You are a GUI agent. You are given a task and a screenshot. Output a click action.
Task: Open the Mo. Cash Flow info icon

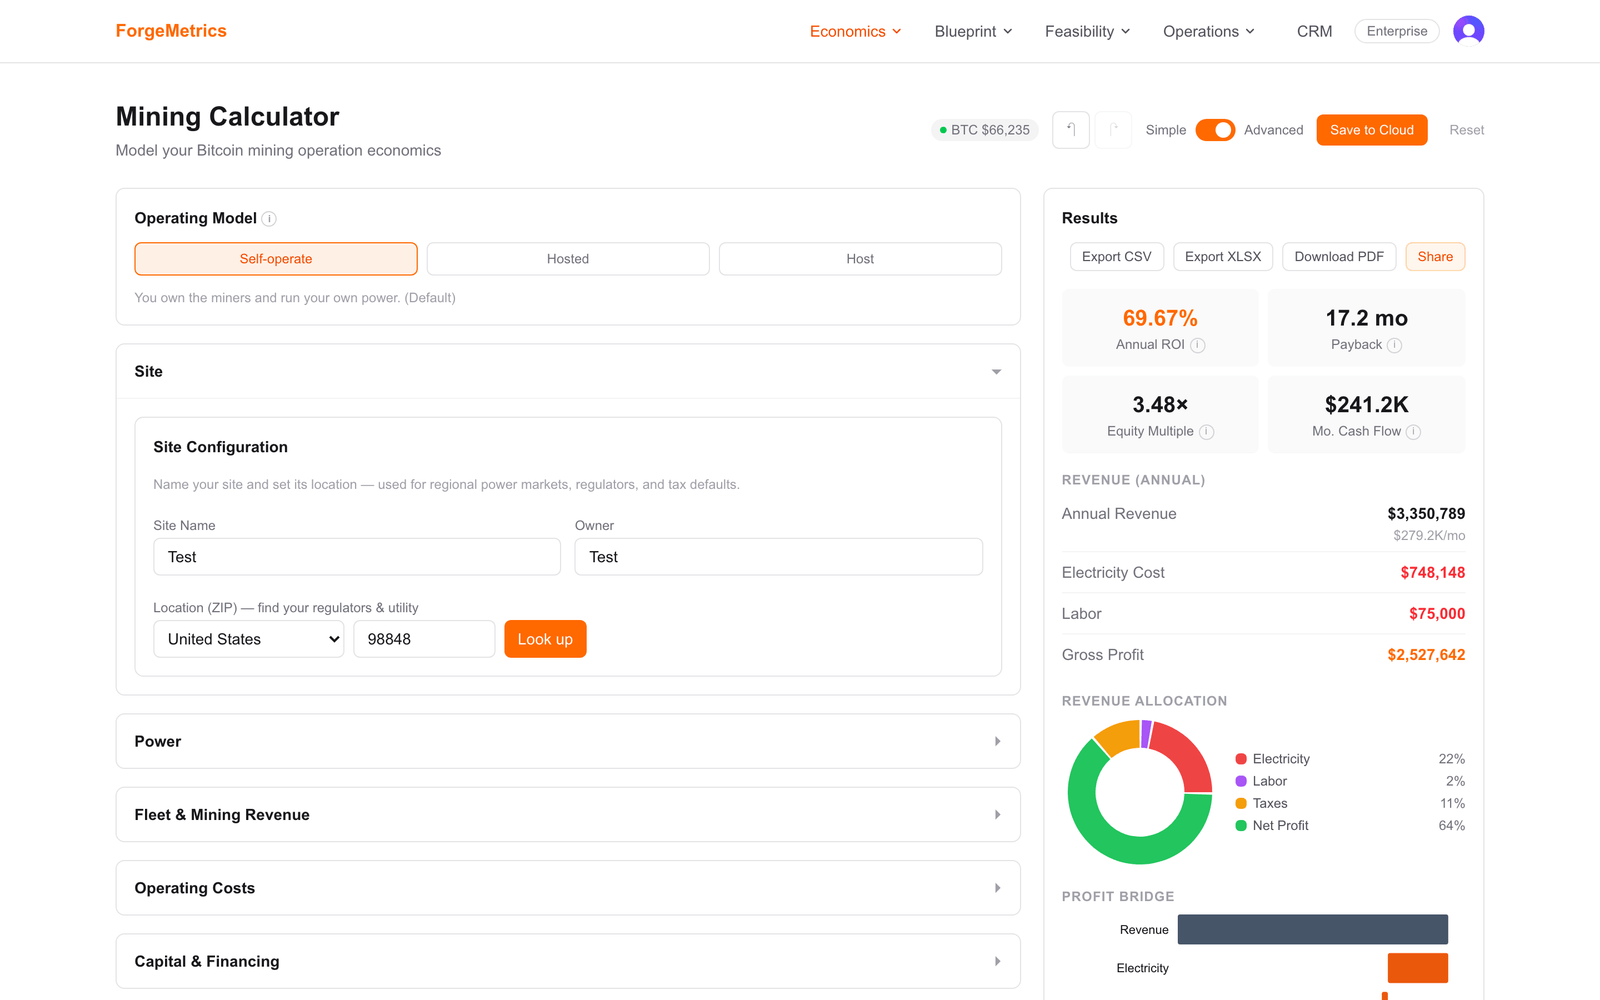pyautogui.click(x=1414, y=432)
